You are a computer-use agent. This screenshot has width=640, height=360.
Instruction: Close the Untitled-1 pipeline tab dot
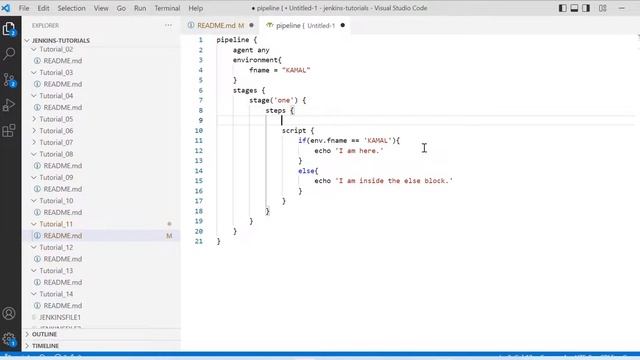342,25
